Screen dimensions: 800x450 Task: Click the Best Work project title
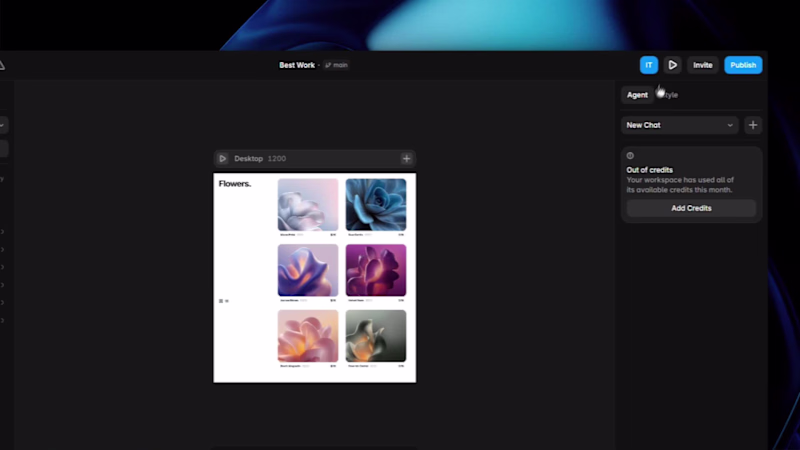(297, 65)
